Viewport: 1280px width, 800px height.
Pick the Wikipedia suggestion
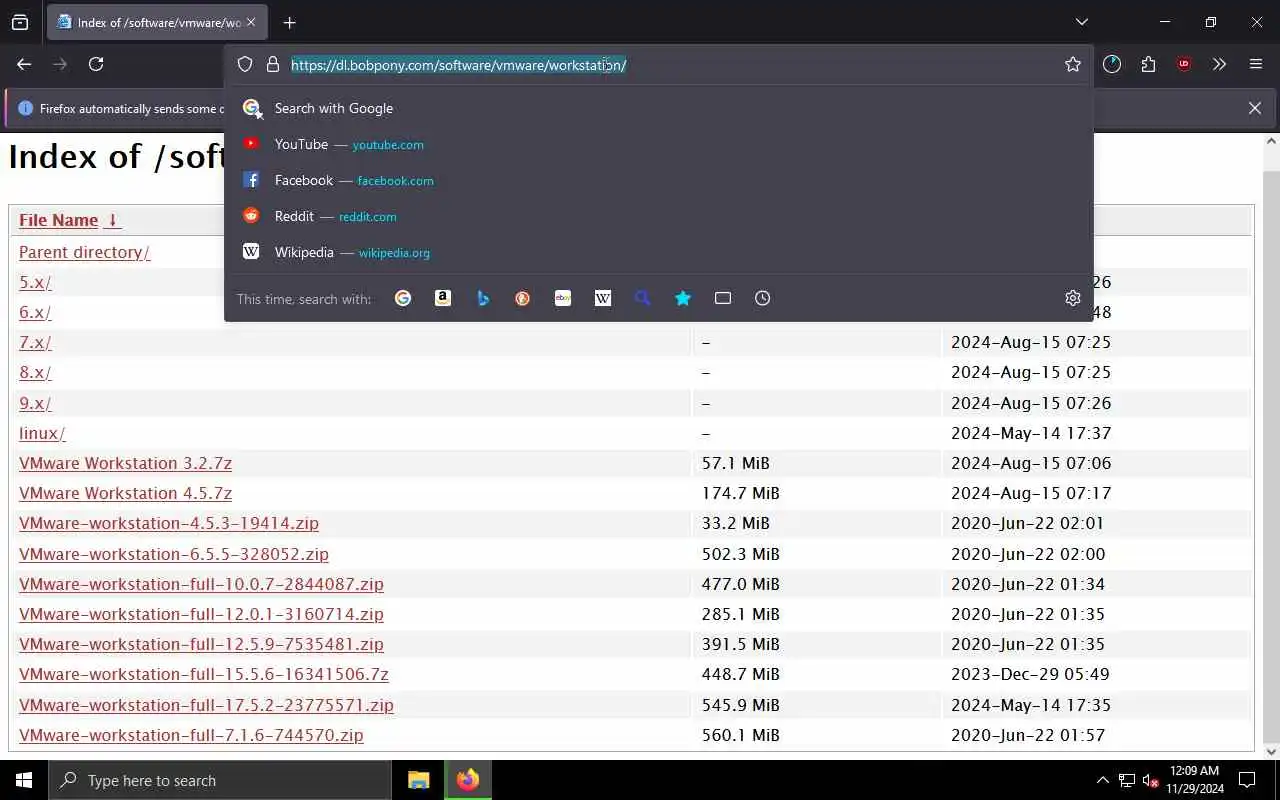(x=659, y=252)
